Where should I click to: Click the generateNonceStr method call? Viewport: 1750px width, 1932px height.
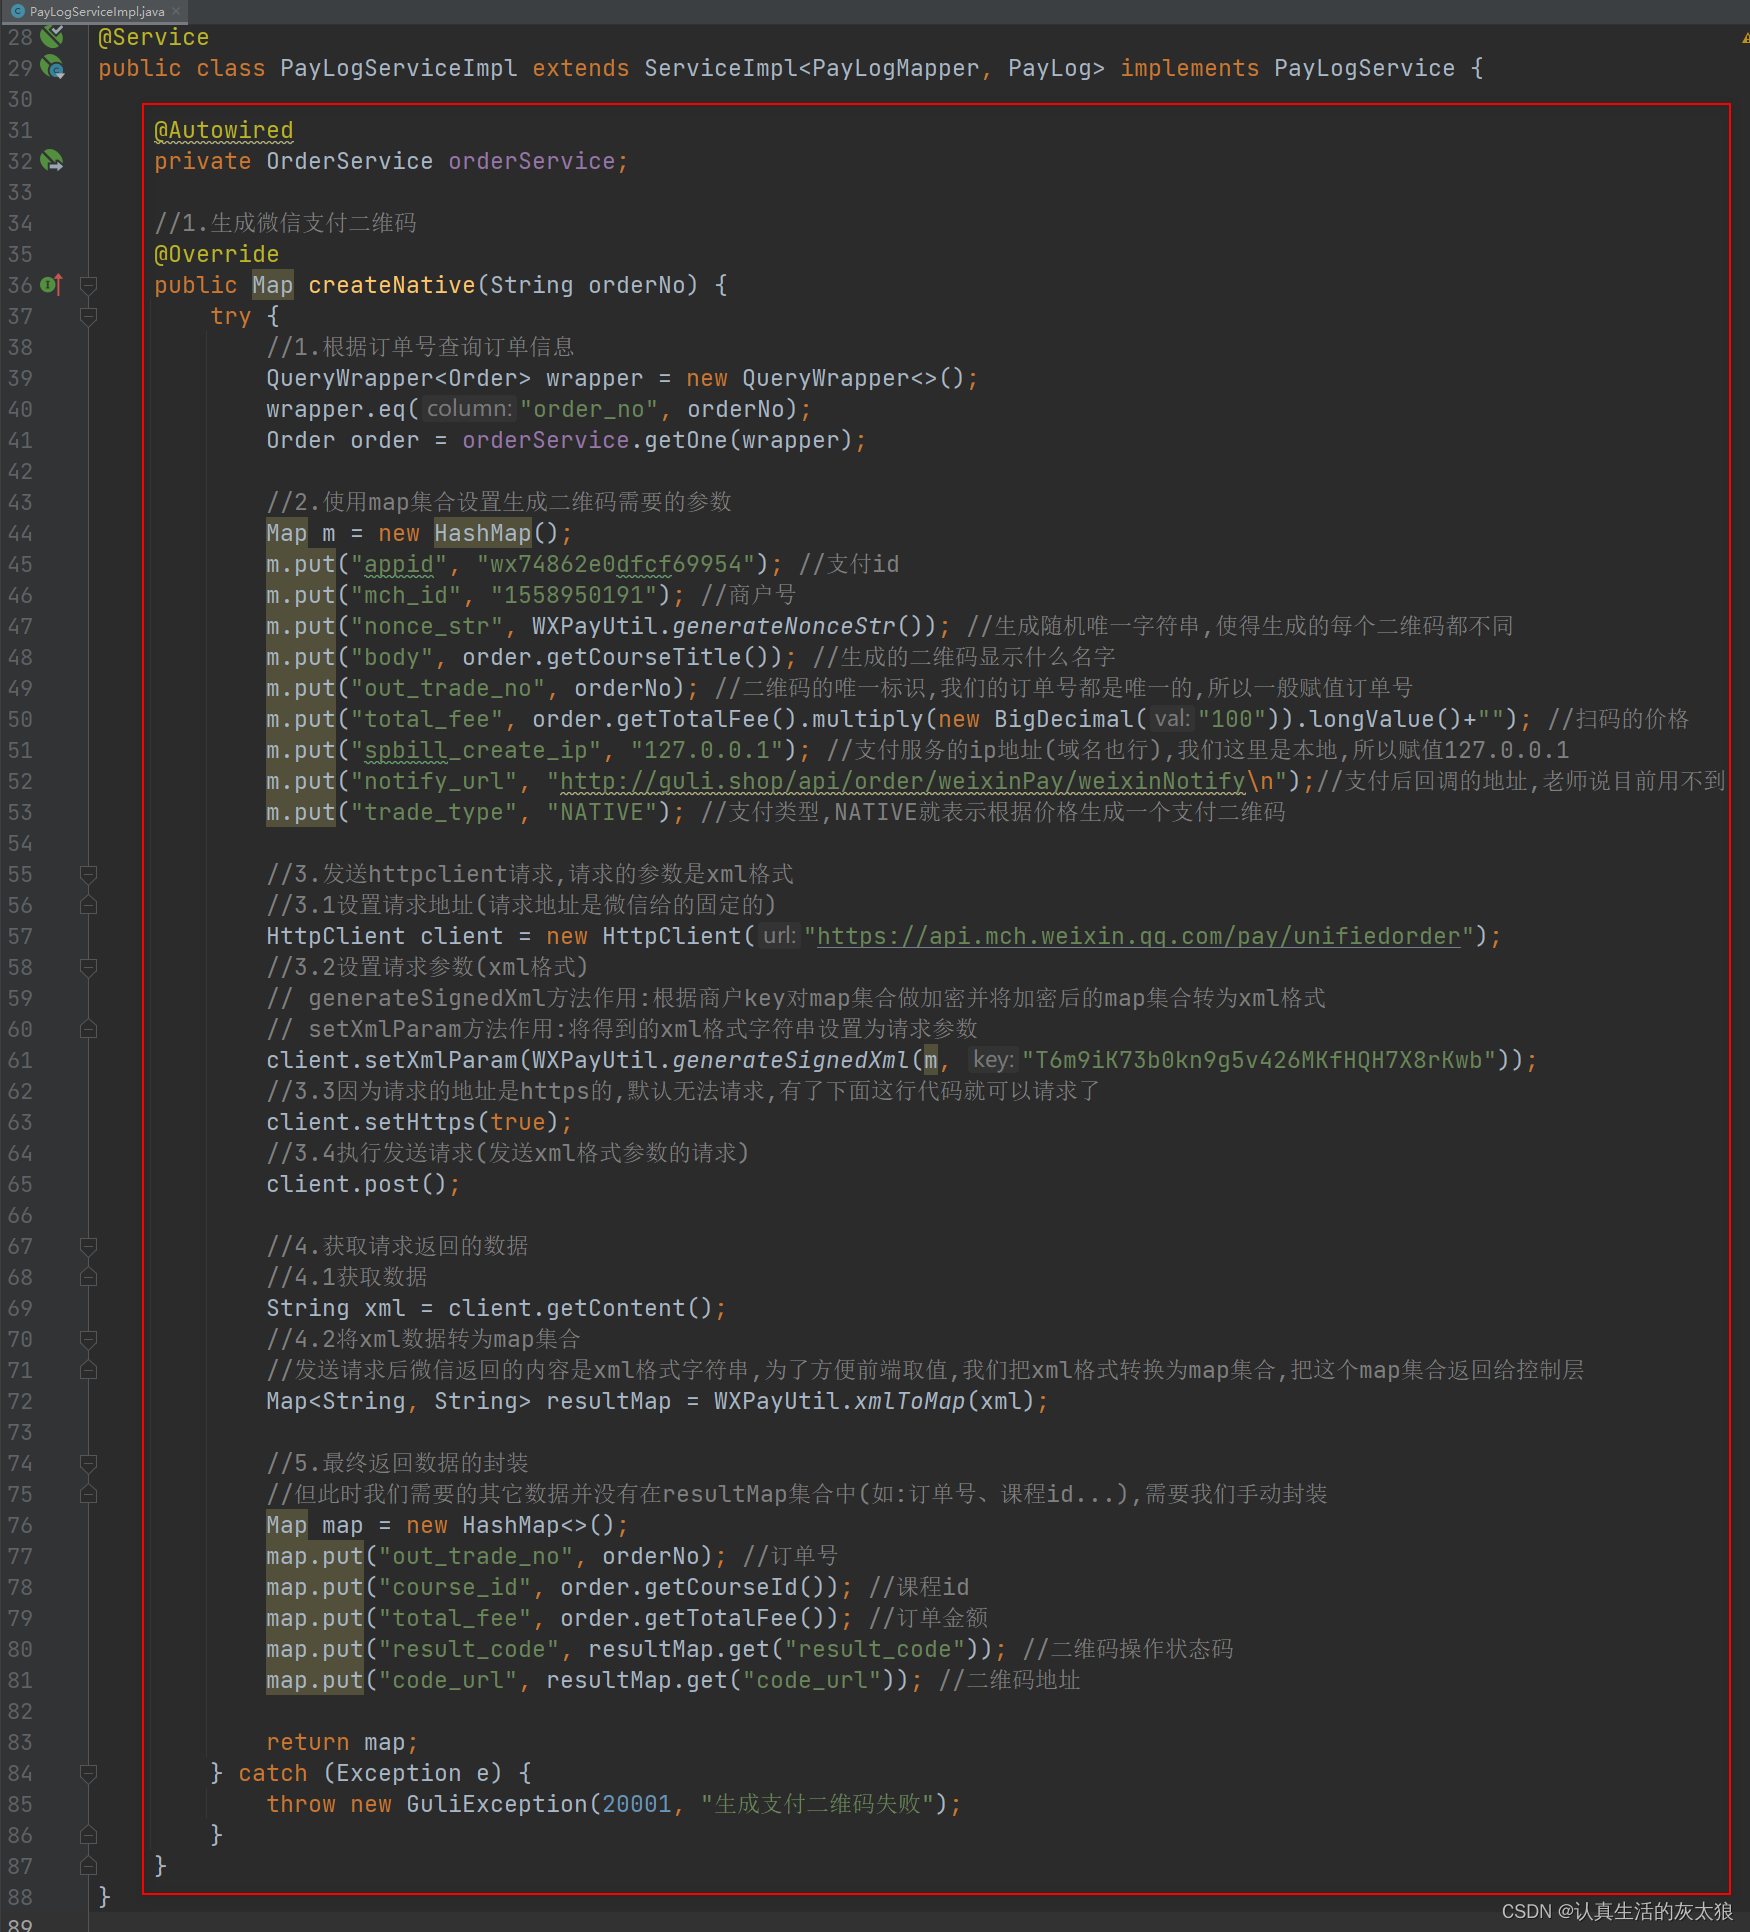784,626
